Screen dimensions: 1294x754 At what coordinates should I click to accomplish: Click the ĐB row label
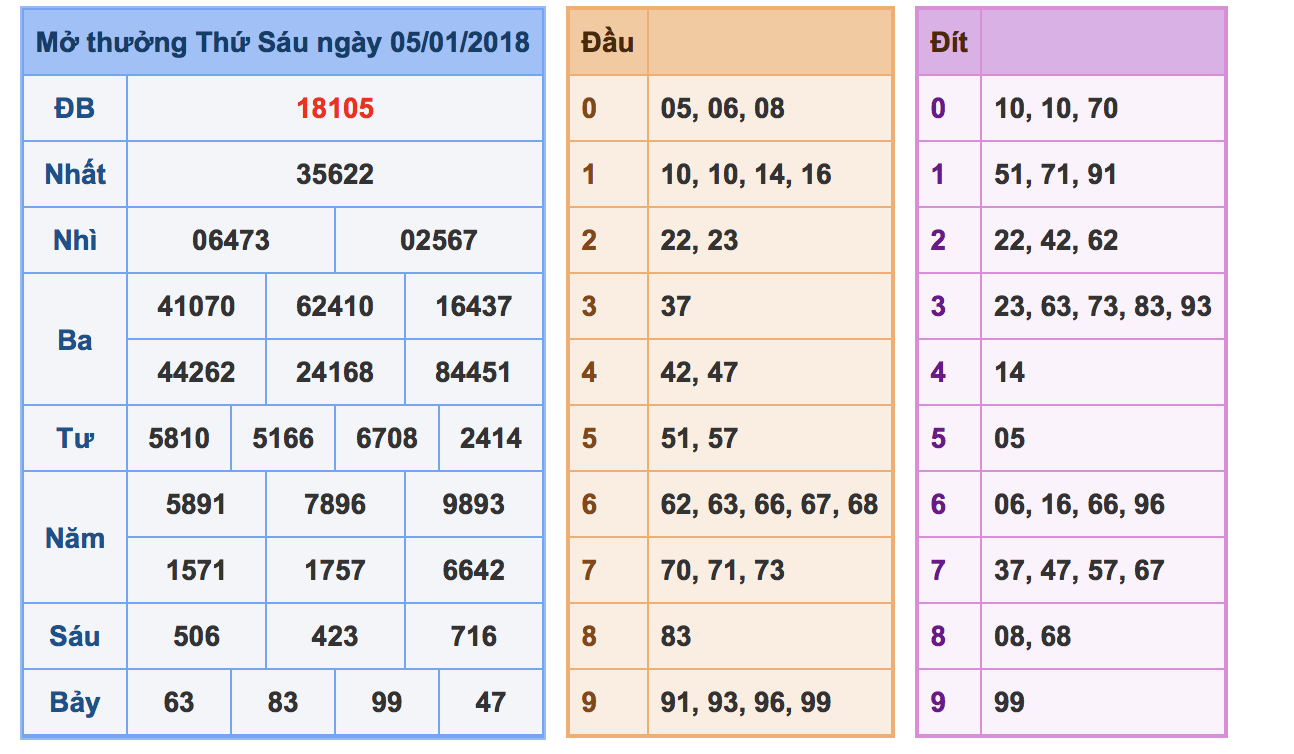pyautogui.click(x=75, y=108)
